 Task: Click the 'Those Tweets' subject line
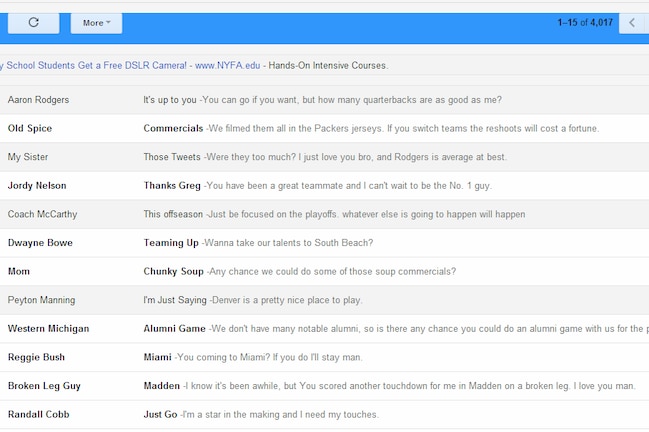pos(172,157)
